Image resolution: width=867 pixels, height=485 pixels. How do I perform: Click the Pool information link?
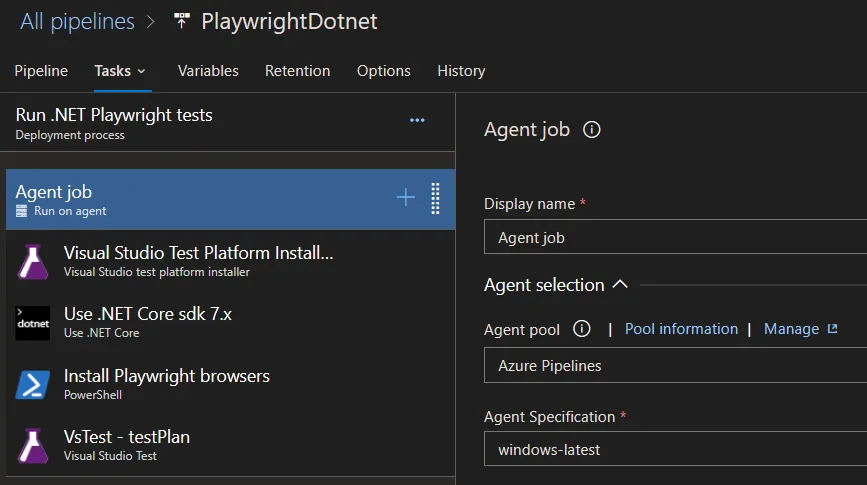(681, 329)
